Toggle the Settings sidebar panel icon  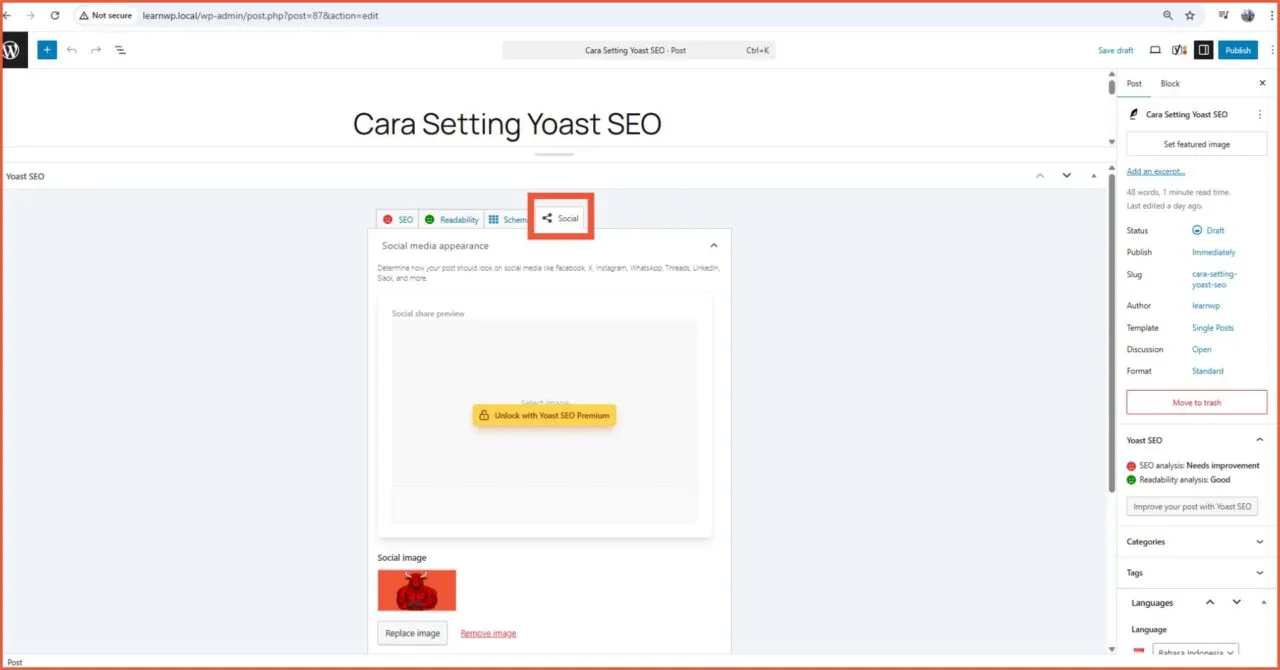[x=1204, y=50]
